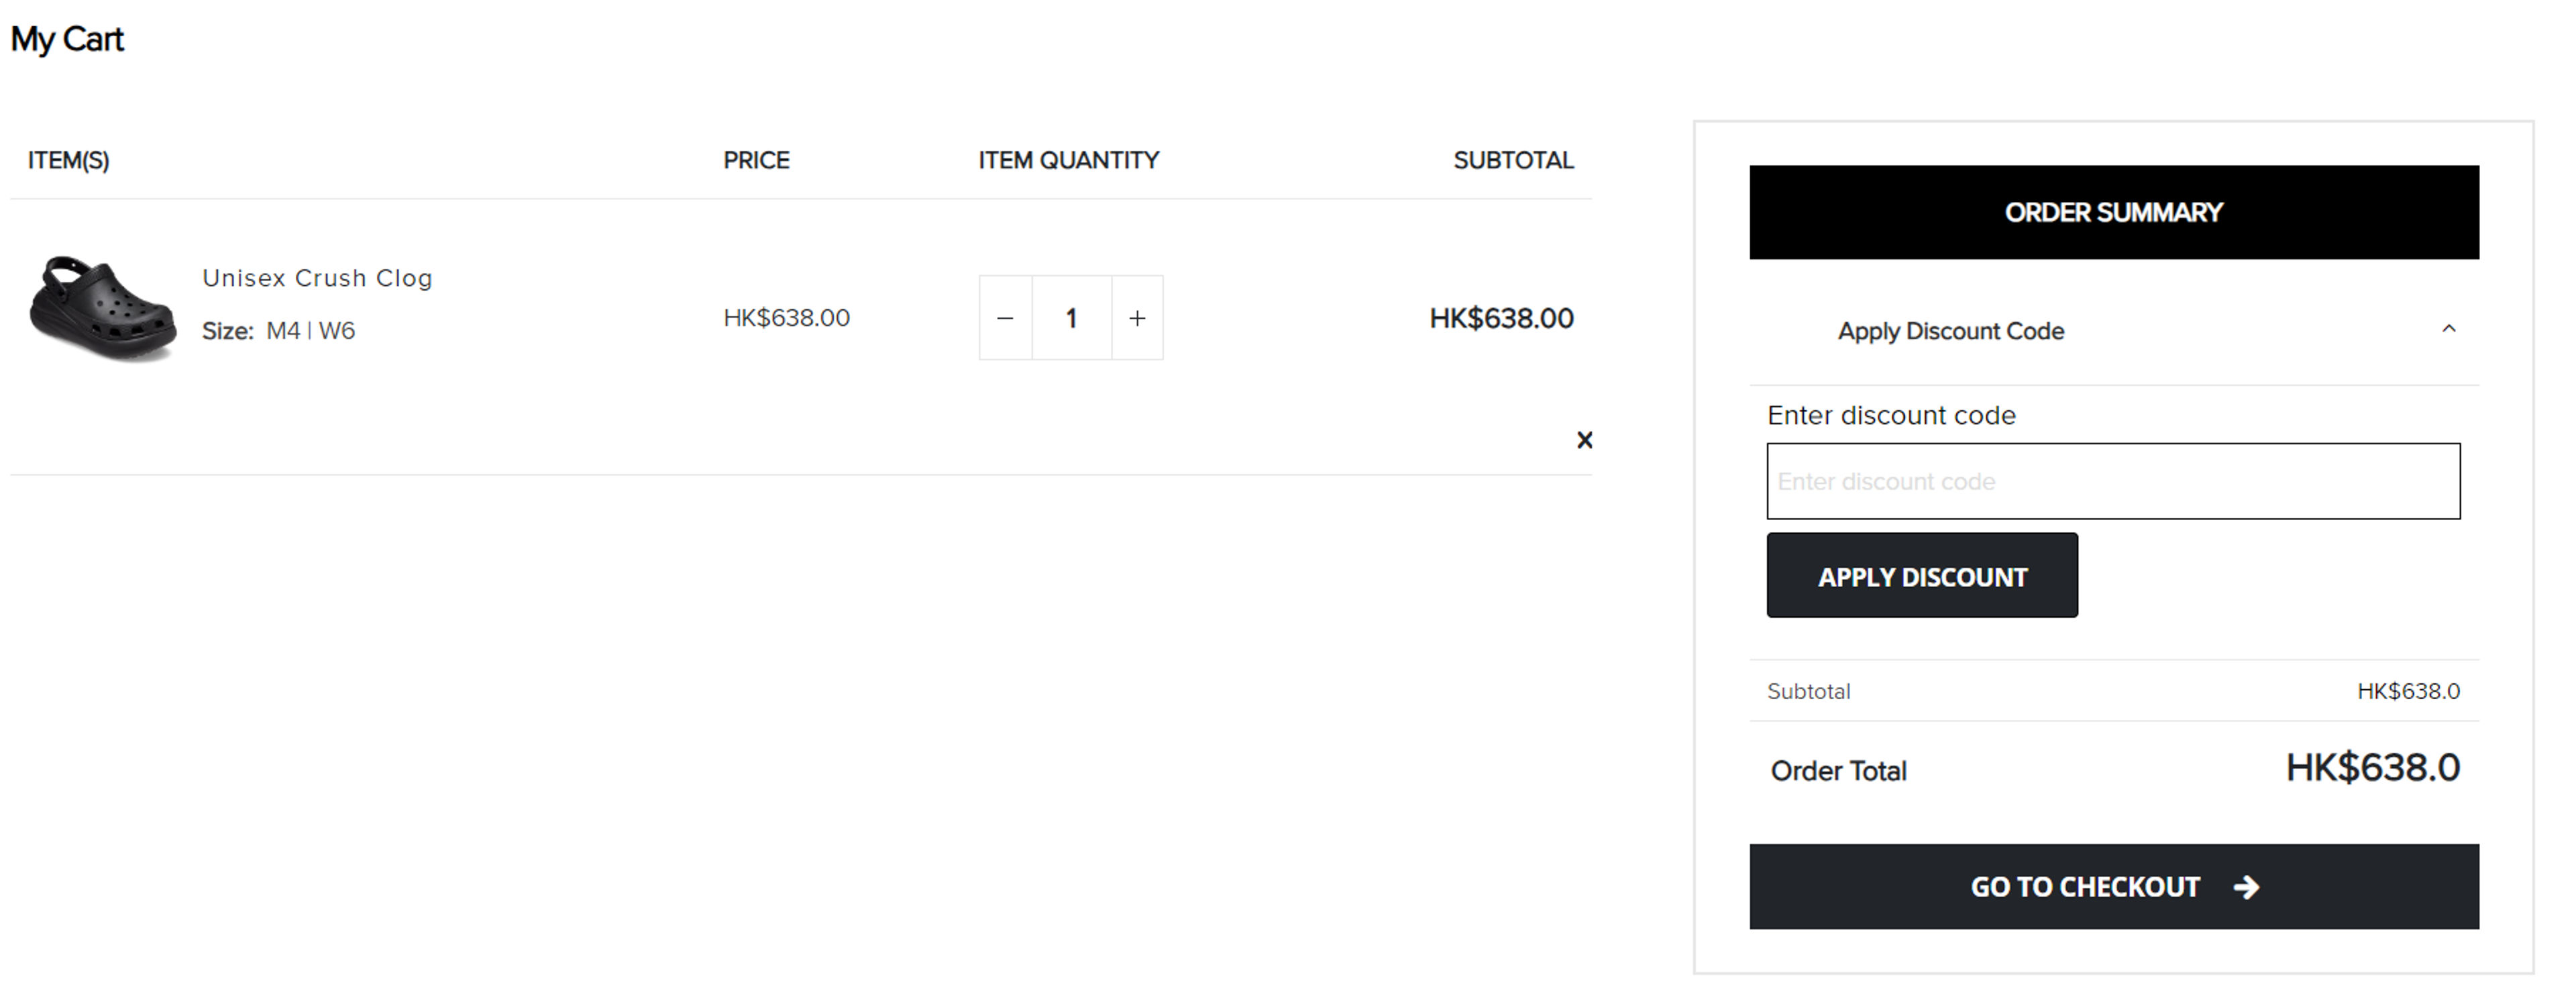Screen dimensions: 2576x983
Task: Decrease item quantity with minus icon
Action: (x=1005, y=318)
